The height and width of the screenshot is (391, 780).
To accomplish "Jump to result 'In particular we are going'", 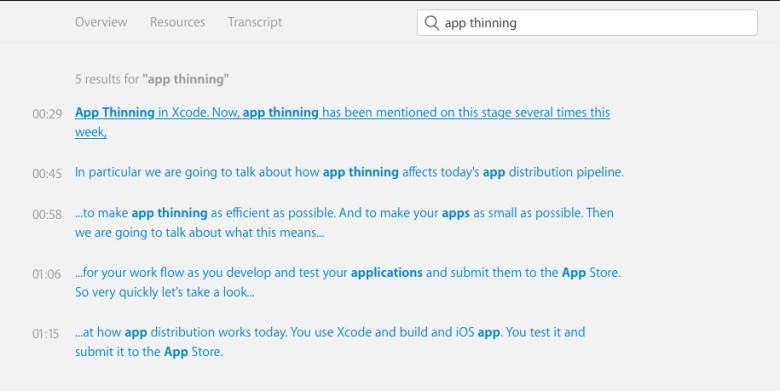I will (x=349, y=173).
